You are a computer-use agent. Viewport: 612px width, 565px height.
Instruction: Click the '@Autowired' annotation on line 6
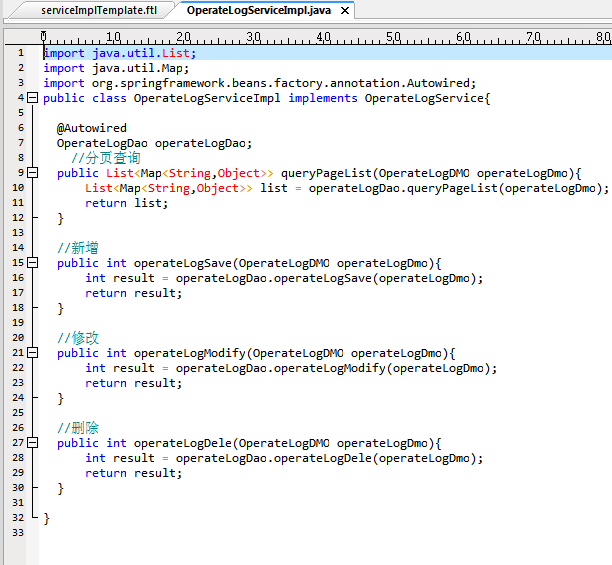pyautogui.click(x=92, y=128)
